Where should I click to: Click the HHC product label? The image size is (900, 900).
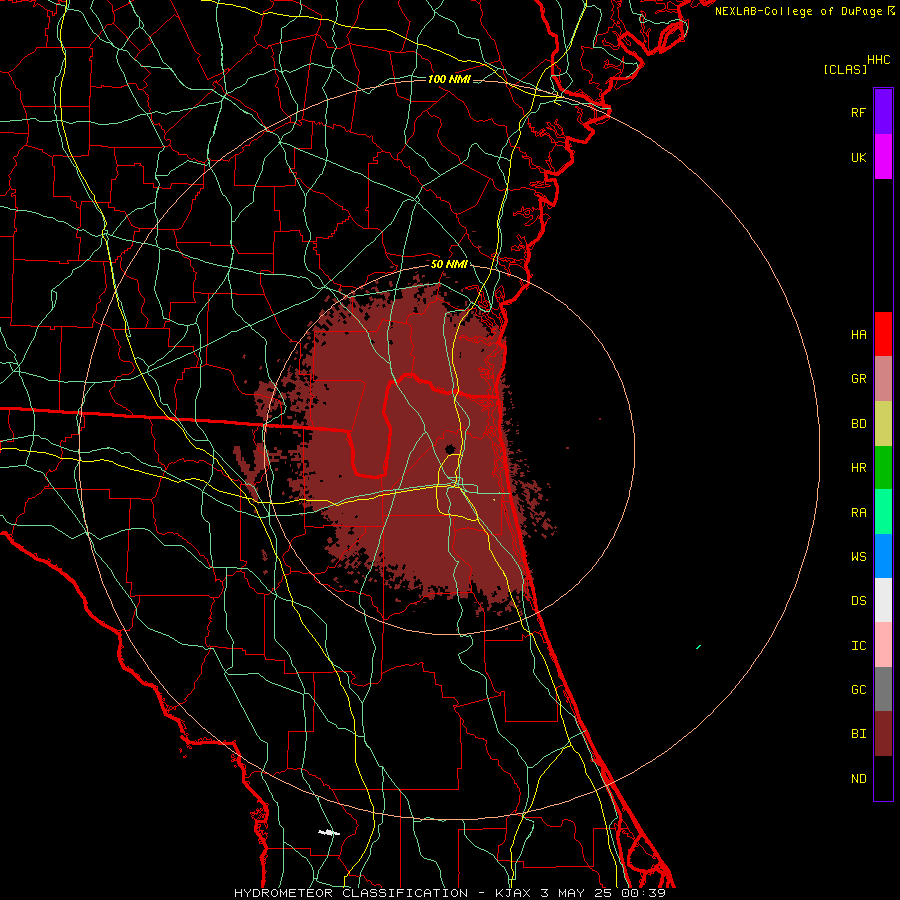879,60
